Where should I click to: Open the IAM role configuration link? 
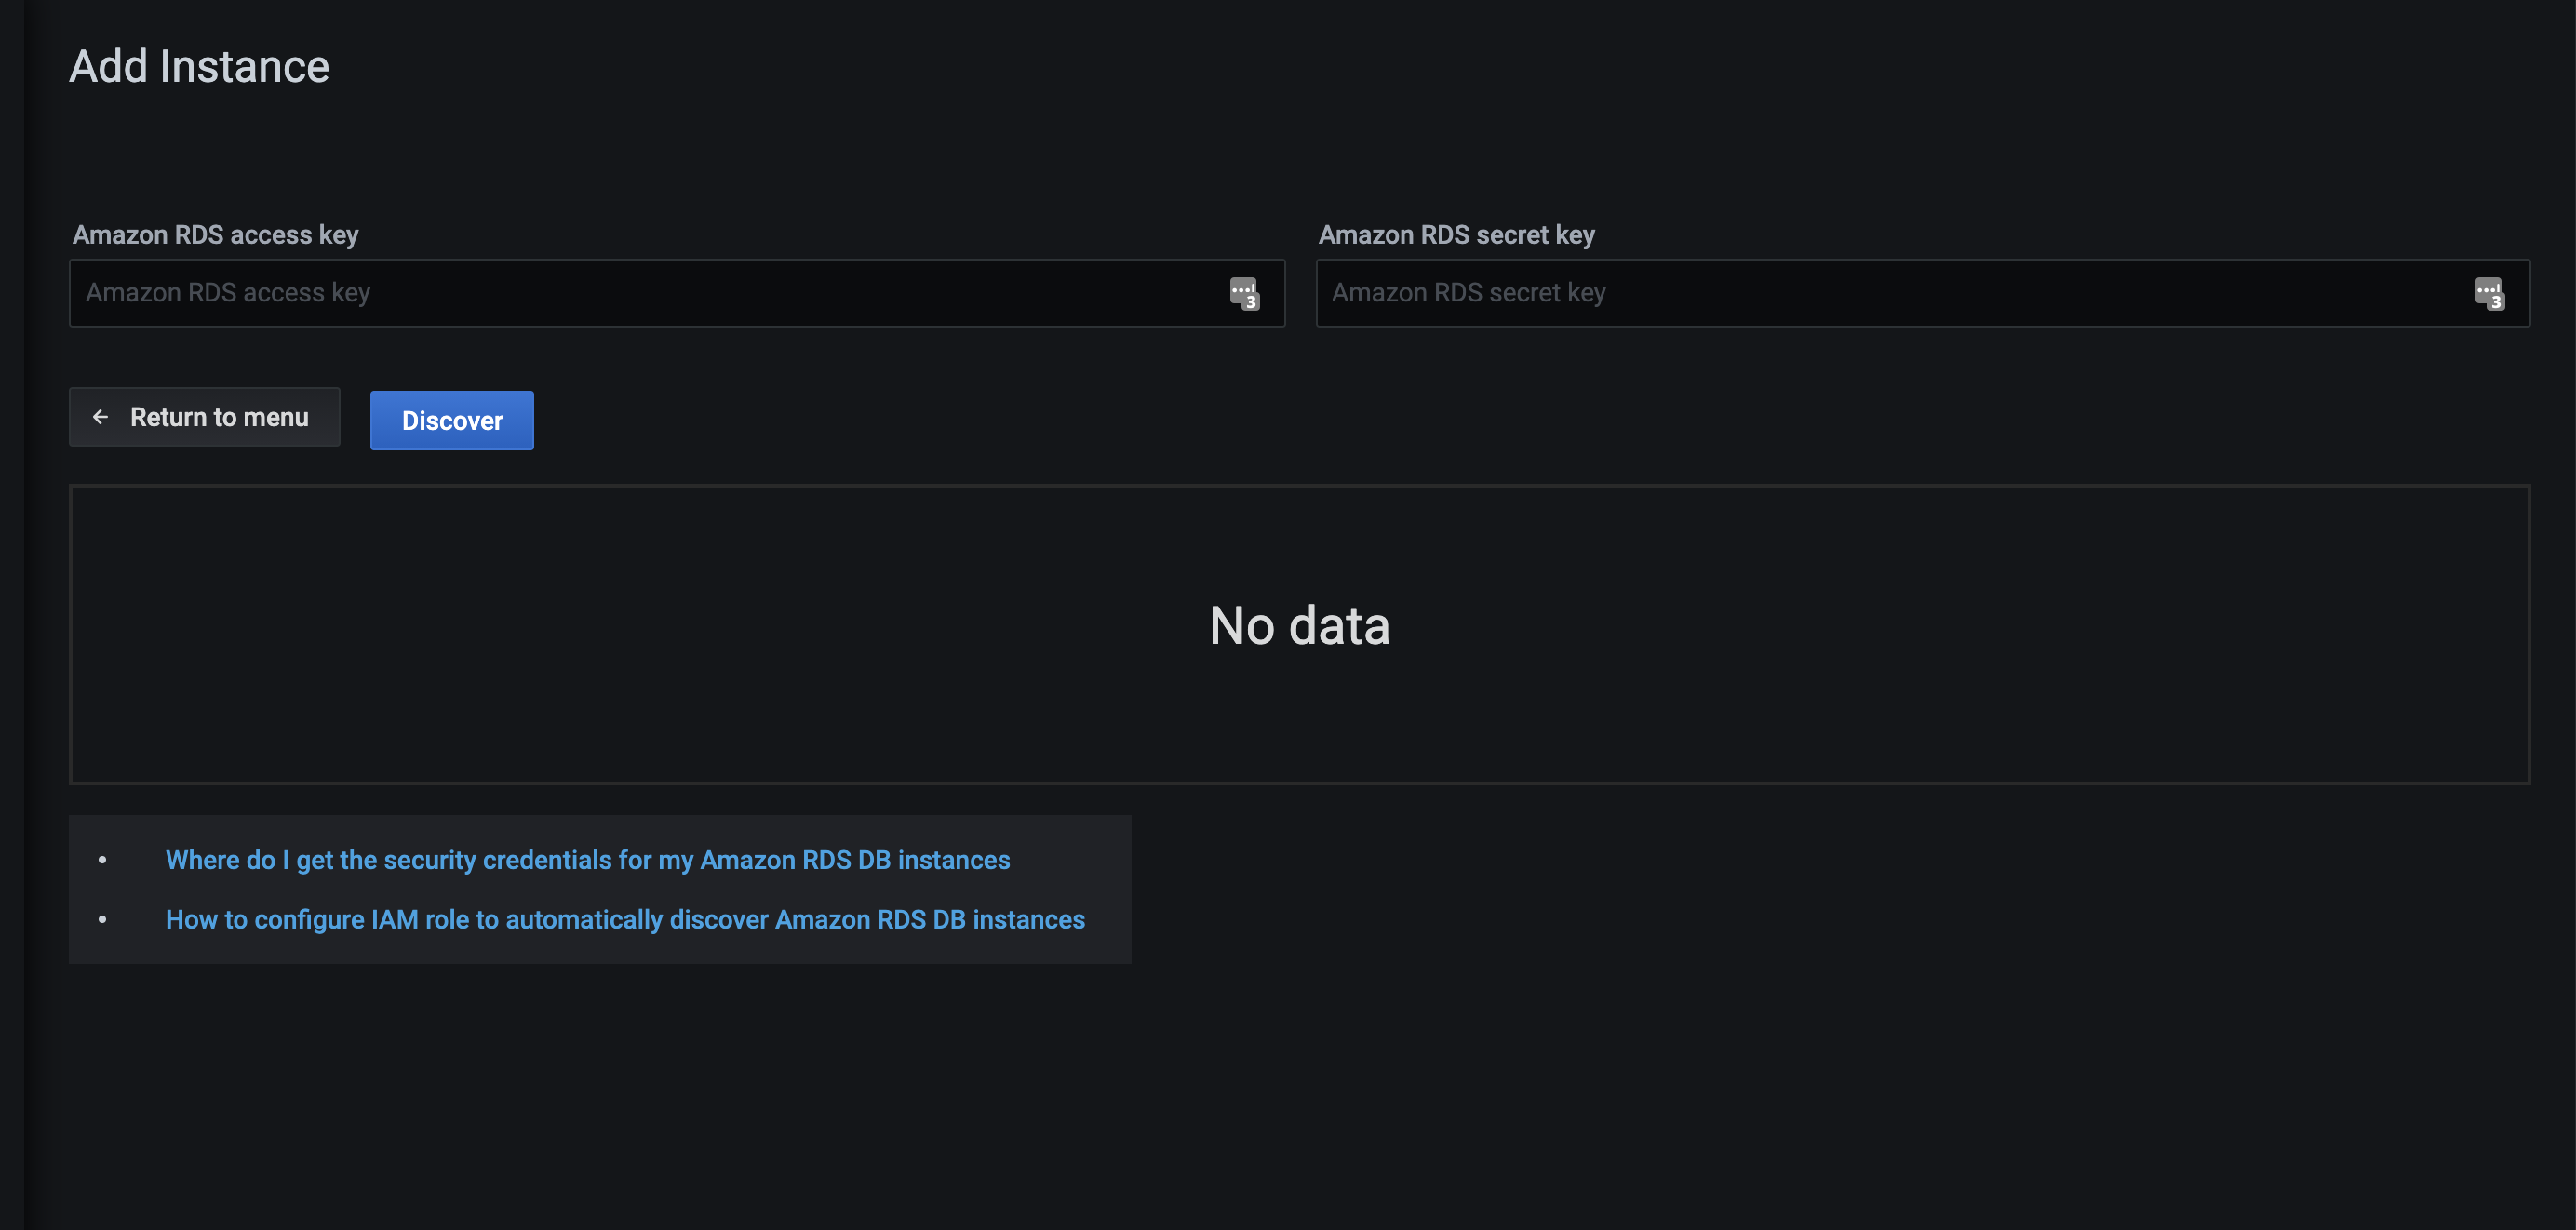pos(625,919)
